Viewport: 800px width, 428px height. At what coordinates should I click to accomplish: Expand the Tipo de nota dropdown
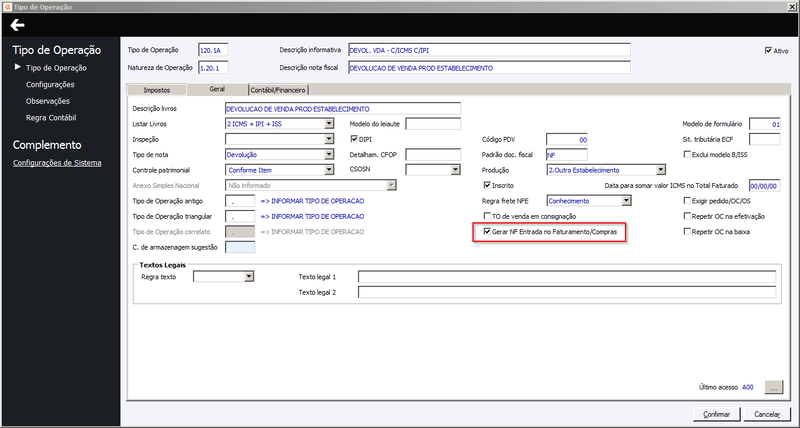[329, 155]
